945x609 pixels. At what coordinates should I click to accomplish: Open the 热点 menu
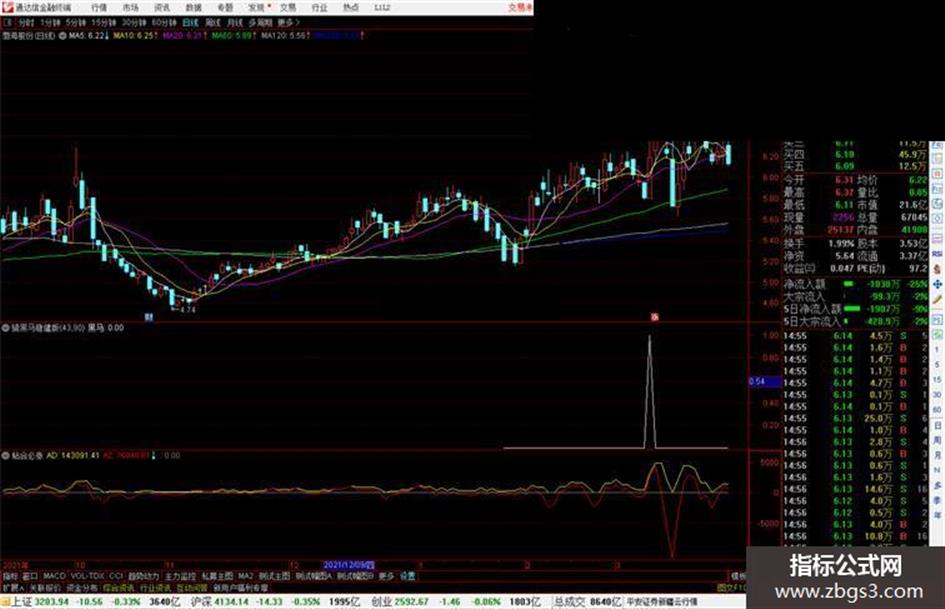click(x=351, y=7)
